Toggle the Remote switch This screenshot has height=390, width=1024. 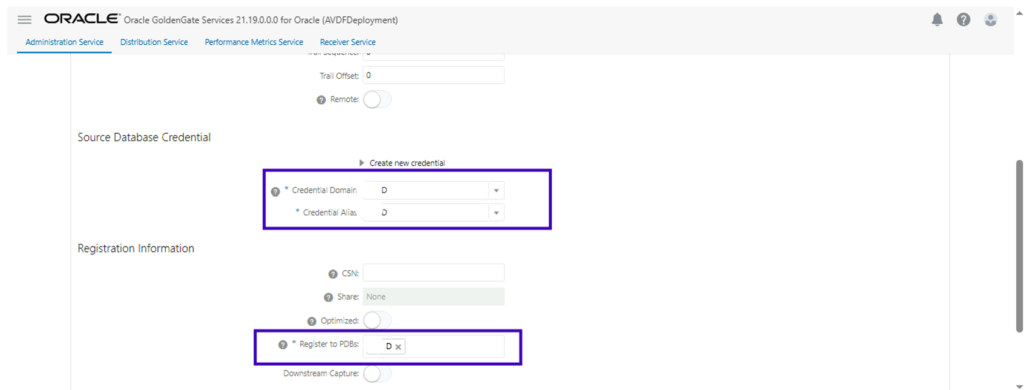[377, 100]
